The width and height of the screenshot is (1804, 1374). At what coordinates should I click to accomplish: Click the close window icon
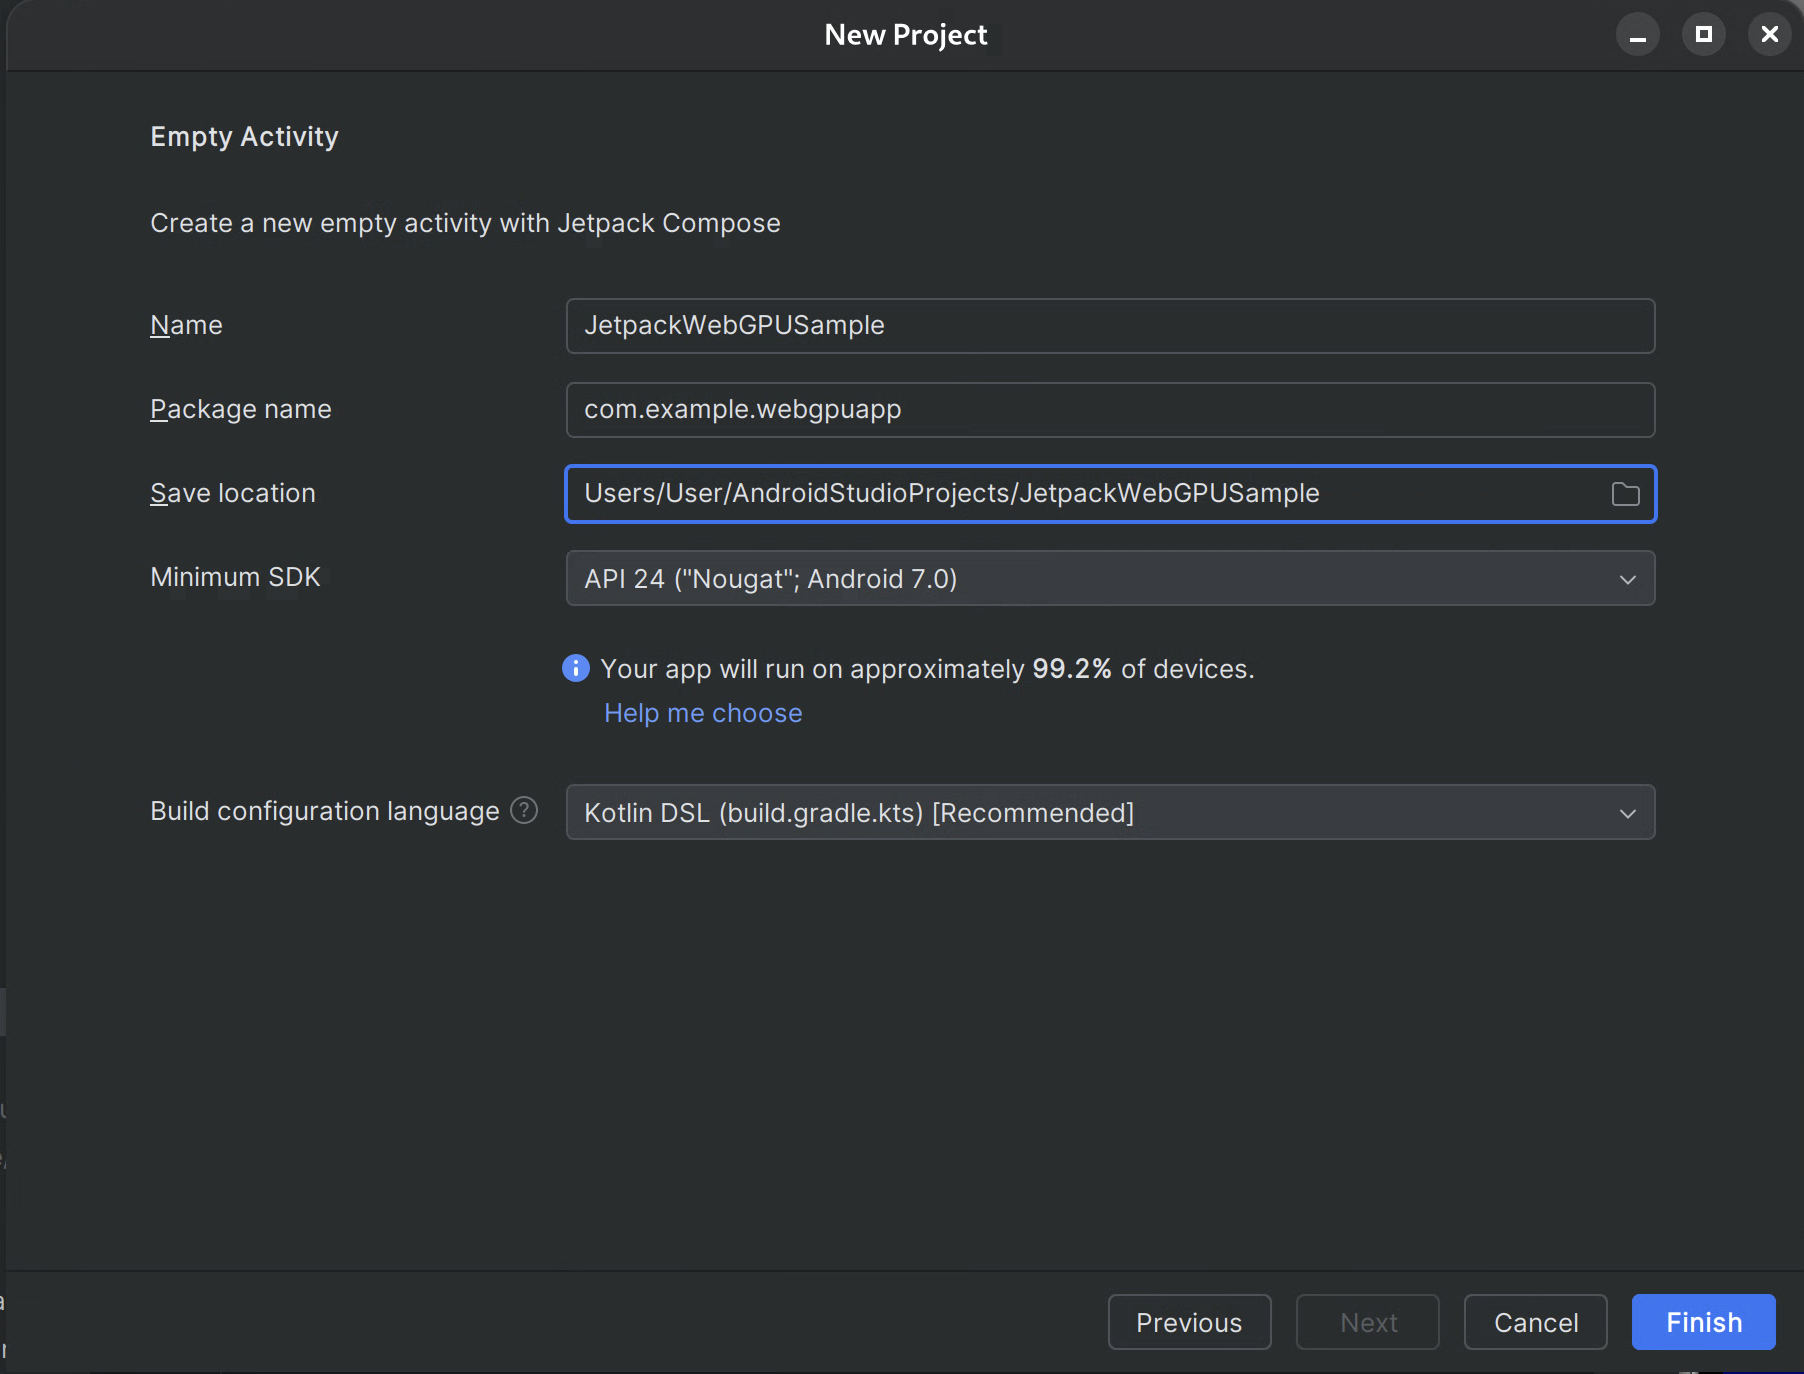coord(1769,33)
